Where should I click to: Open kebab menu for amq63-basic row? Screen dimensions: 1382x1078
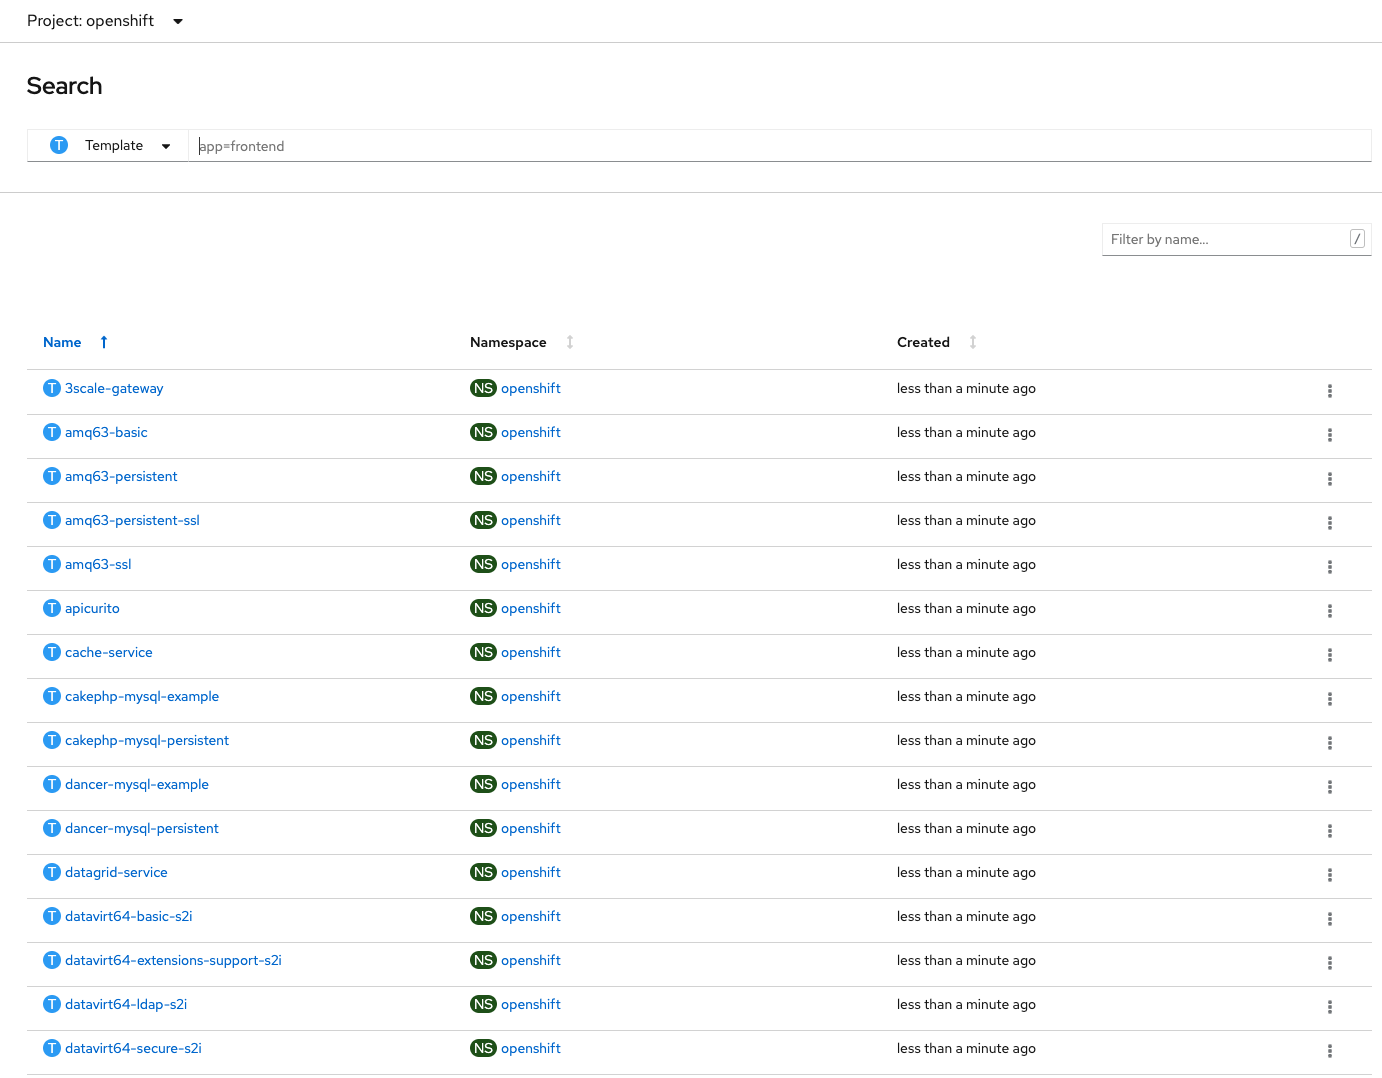(x=1329, y=435)
